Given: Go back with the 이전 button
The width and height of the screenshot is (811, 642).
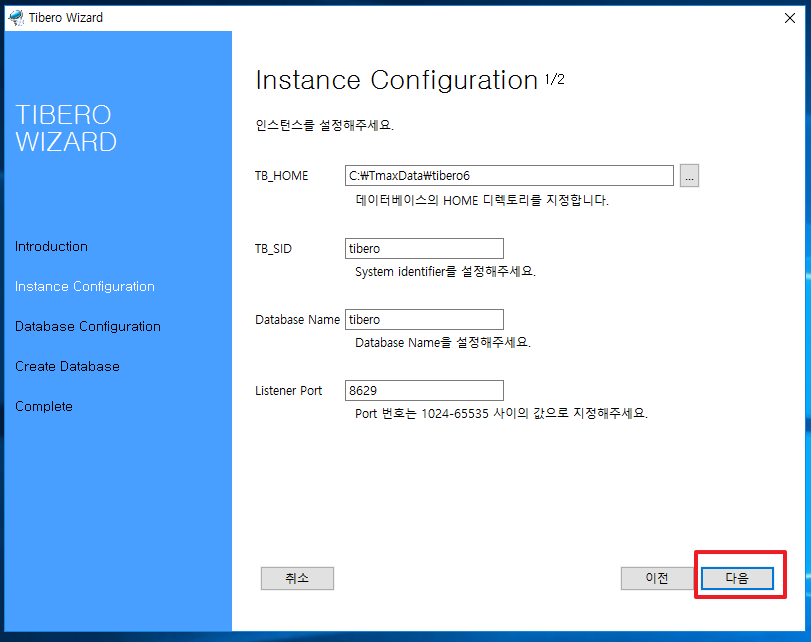Looking at the screenshot, I should coord(657,578).
